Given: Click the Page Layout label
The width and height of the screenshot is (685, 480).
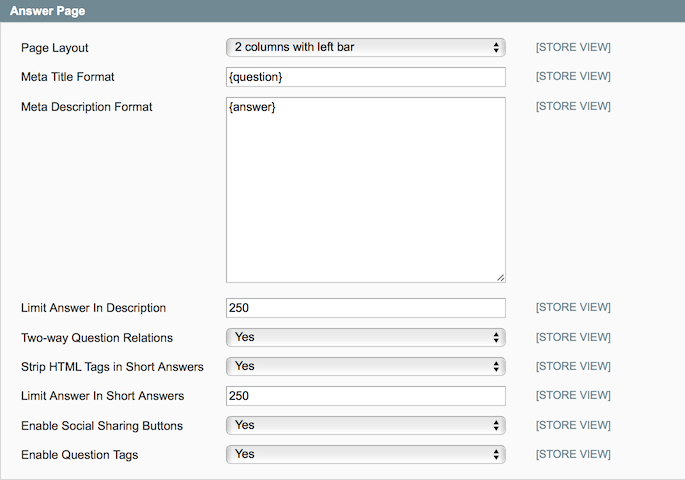Looking at the screenshot, I should point(55,48).
